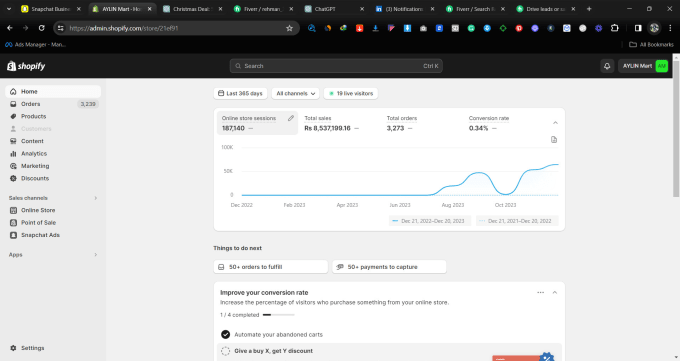Open the notifications bell
This screenshot has width=680, height=361.
coord(607,66)
